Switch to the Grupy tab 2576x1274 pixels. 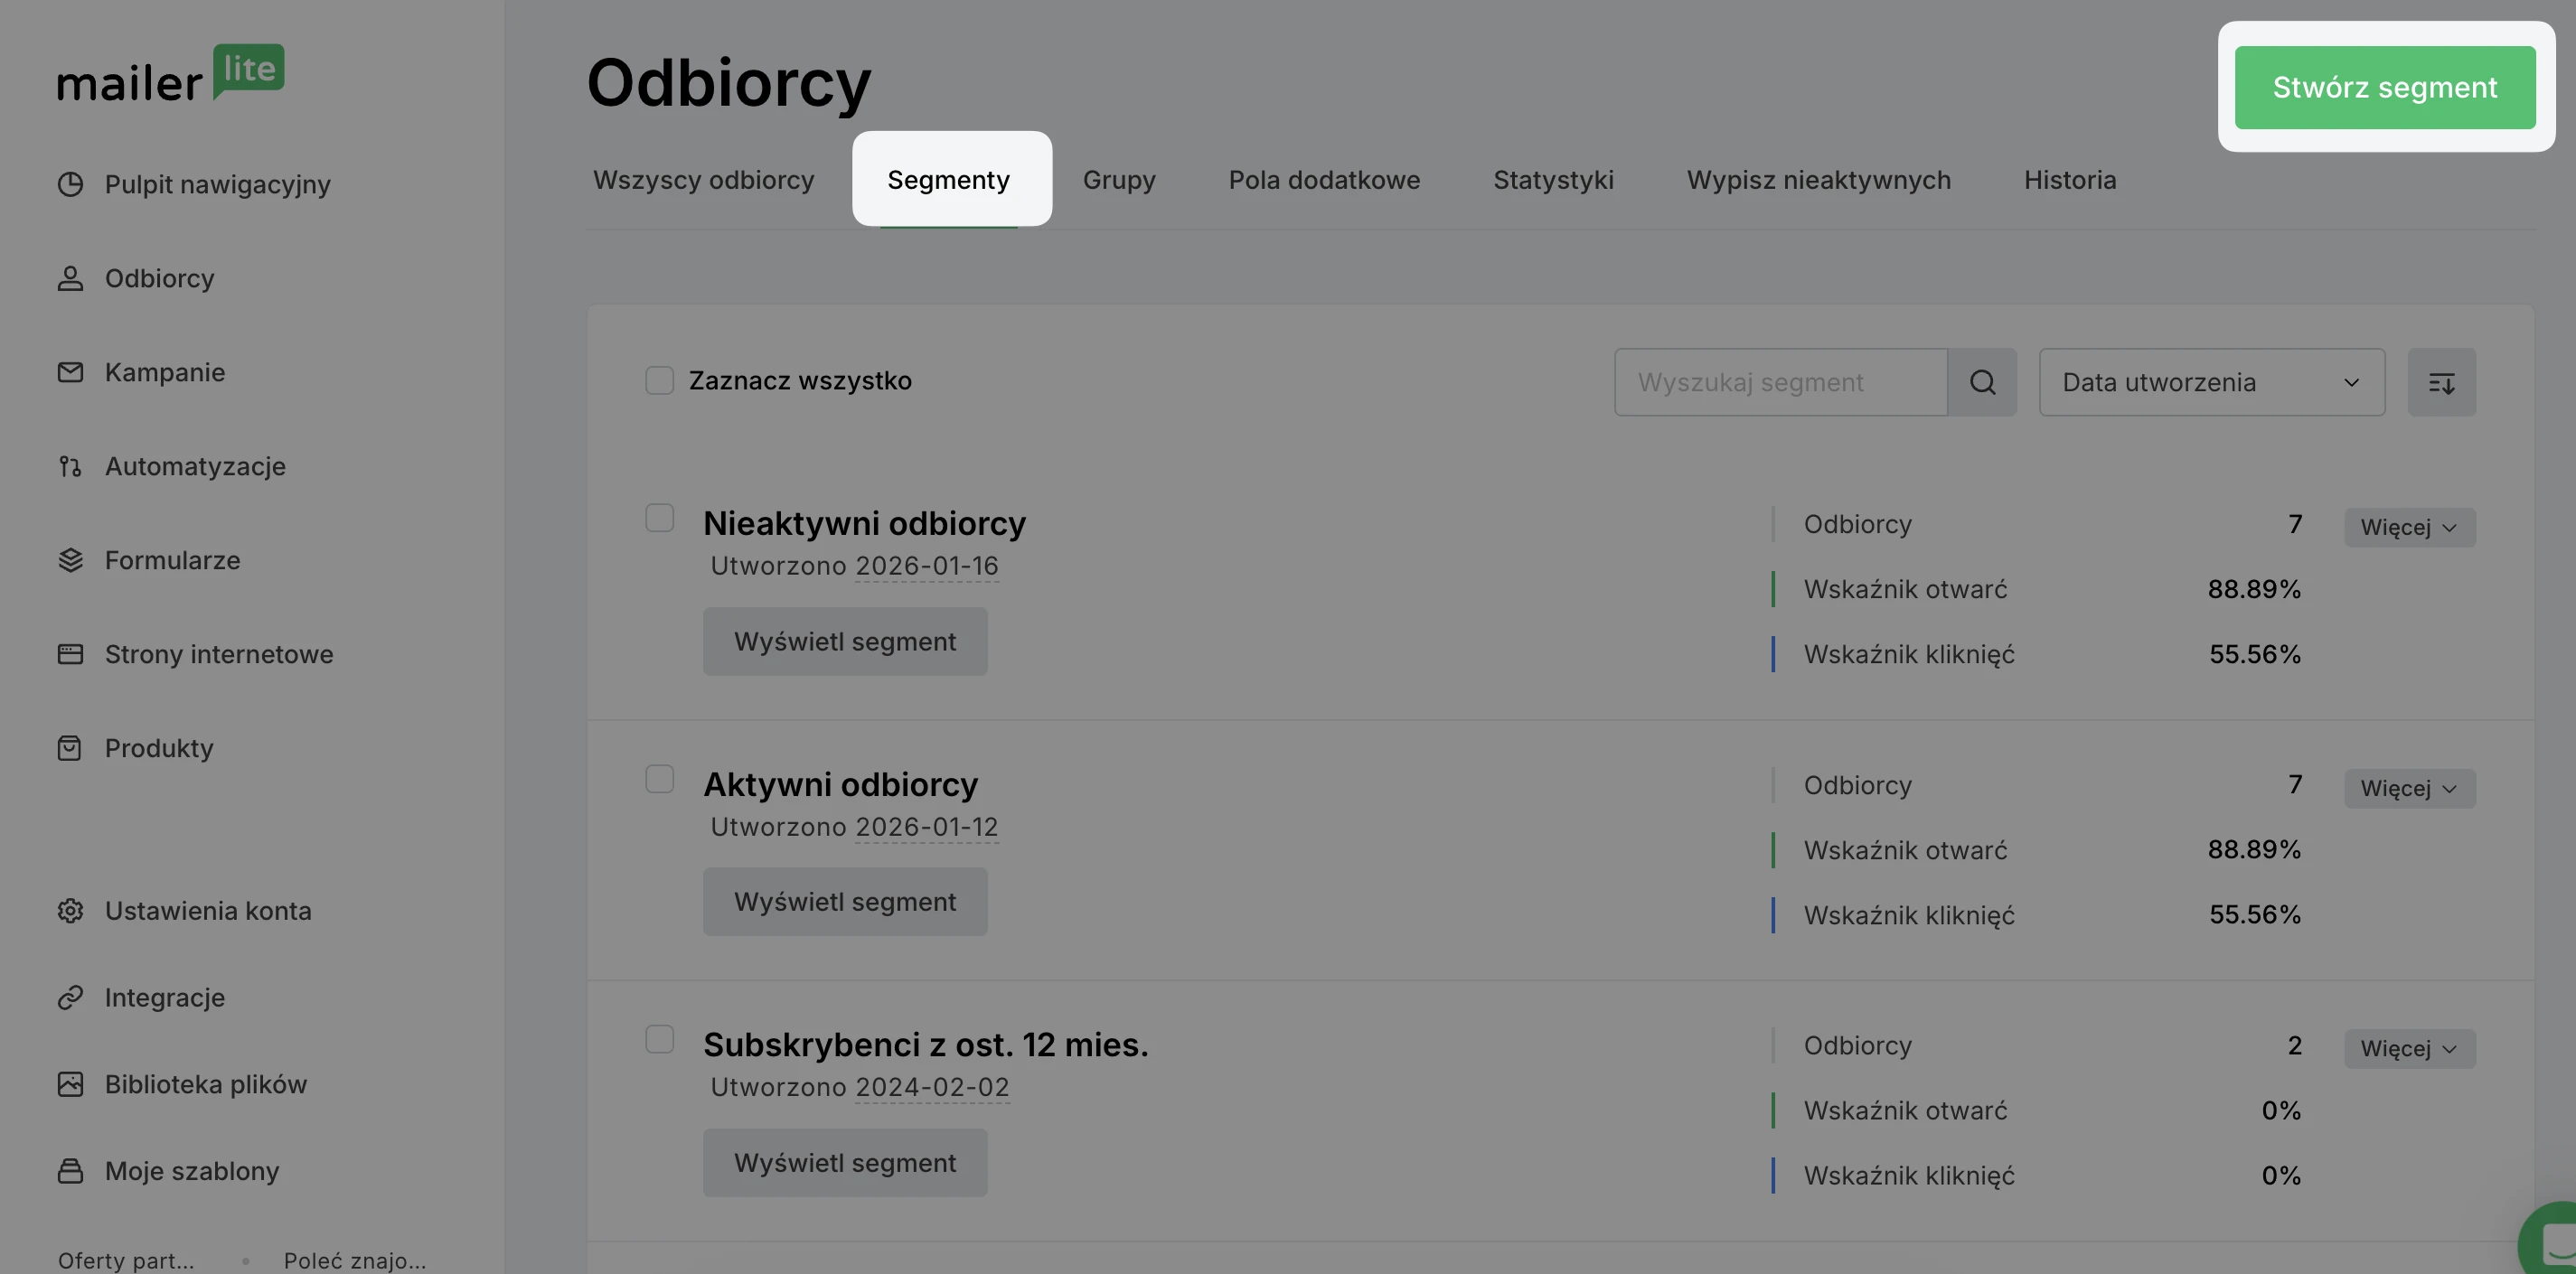tap(1118, 180)
